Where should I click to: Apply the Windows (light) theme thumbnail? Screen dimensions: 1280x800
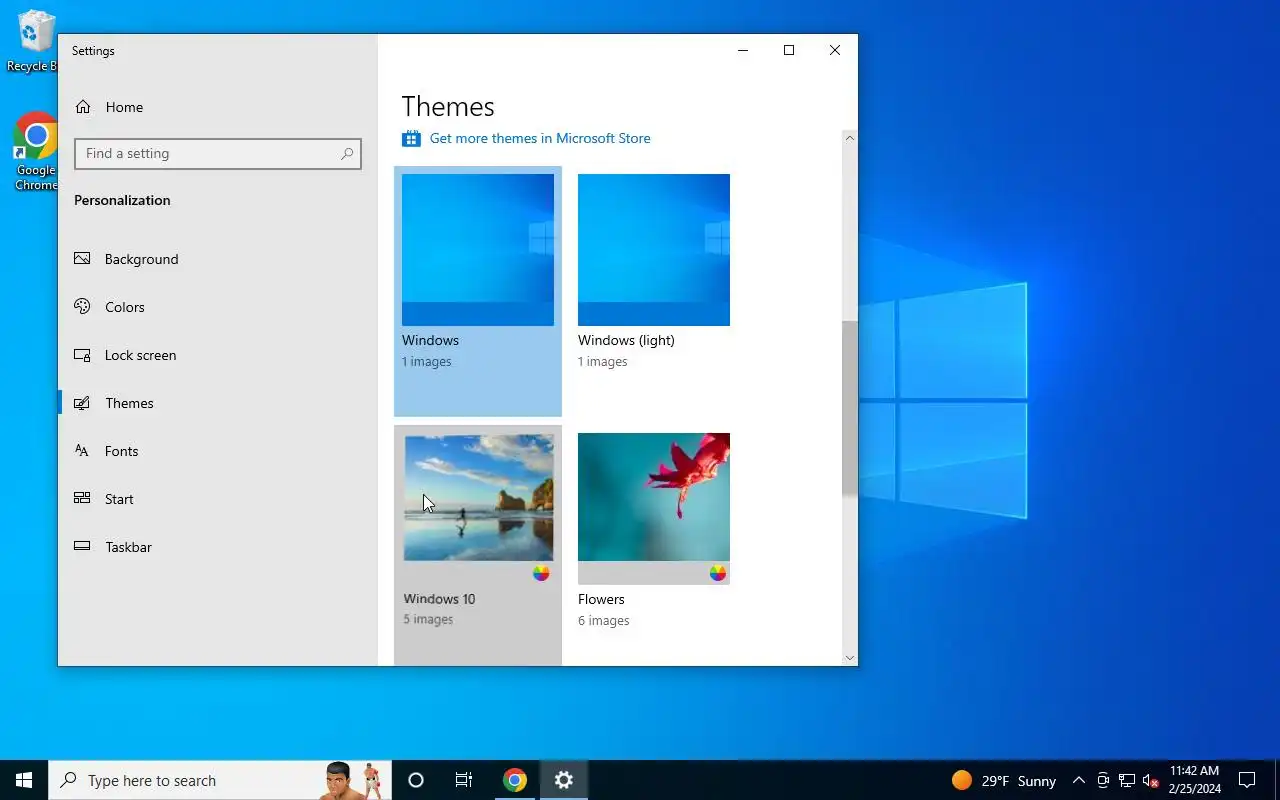(654, 250)
